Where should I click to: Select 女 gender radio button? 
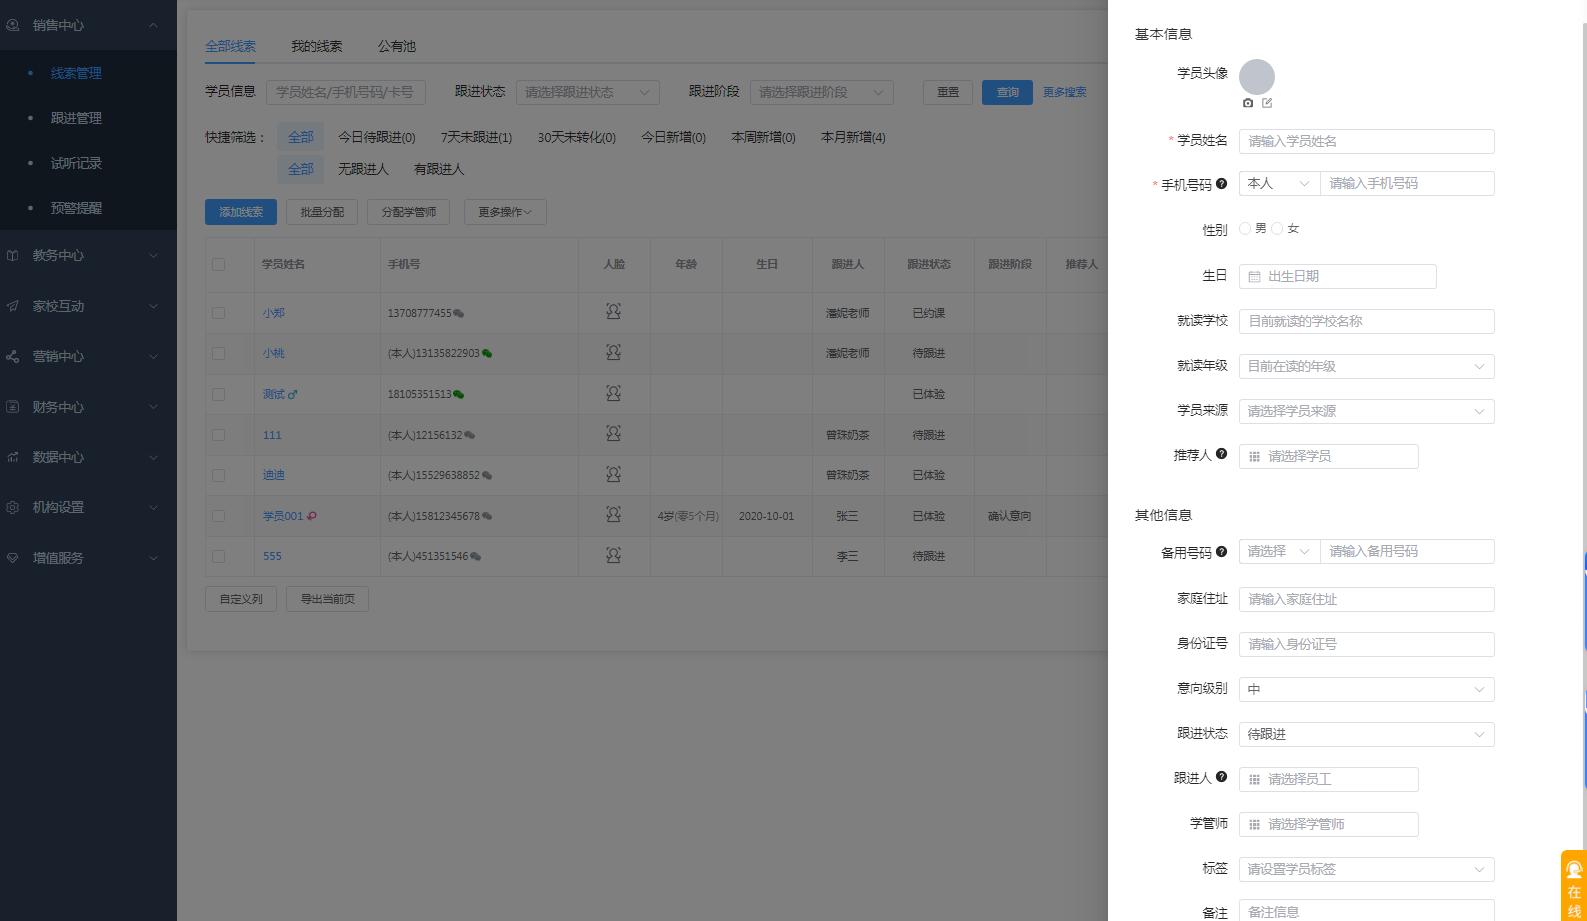point(1277,229)
